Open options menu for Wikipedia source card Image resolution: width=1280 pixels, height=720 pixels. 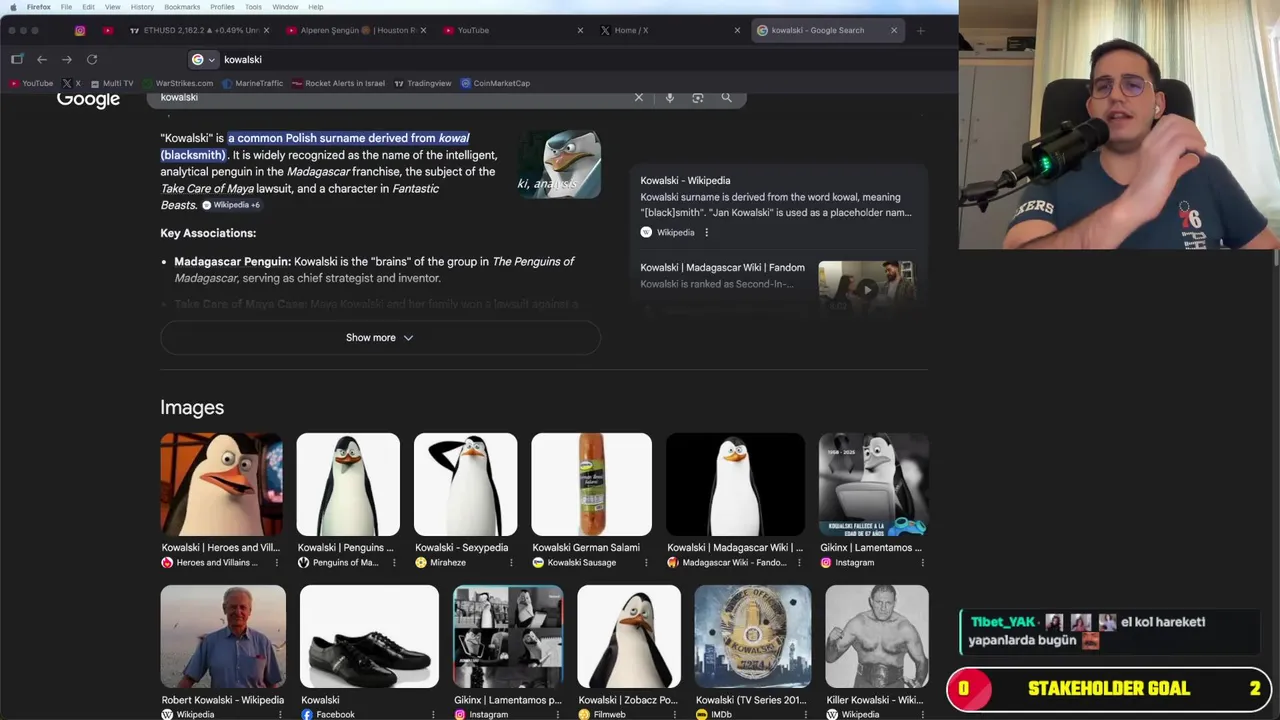(706, 232)
